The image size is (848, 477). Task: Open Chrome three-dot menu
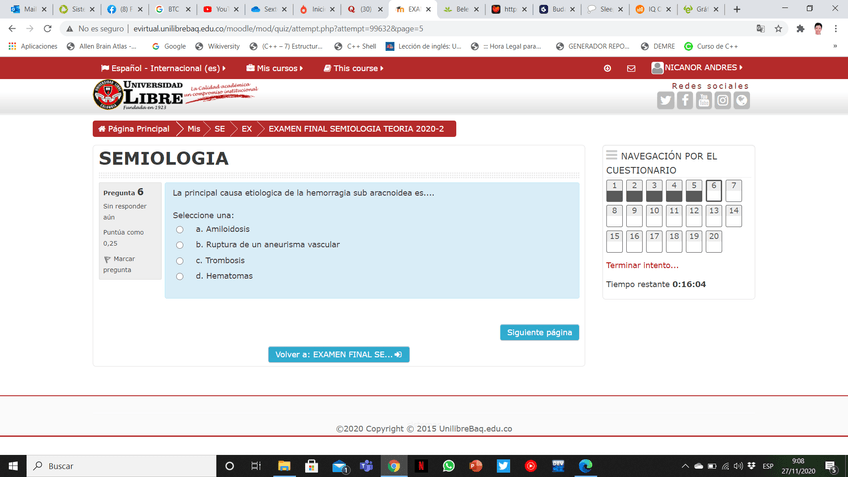tap(836, 29)
